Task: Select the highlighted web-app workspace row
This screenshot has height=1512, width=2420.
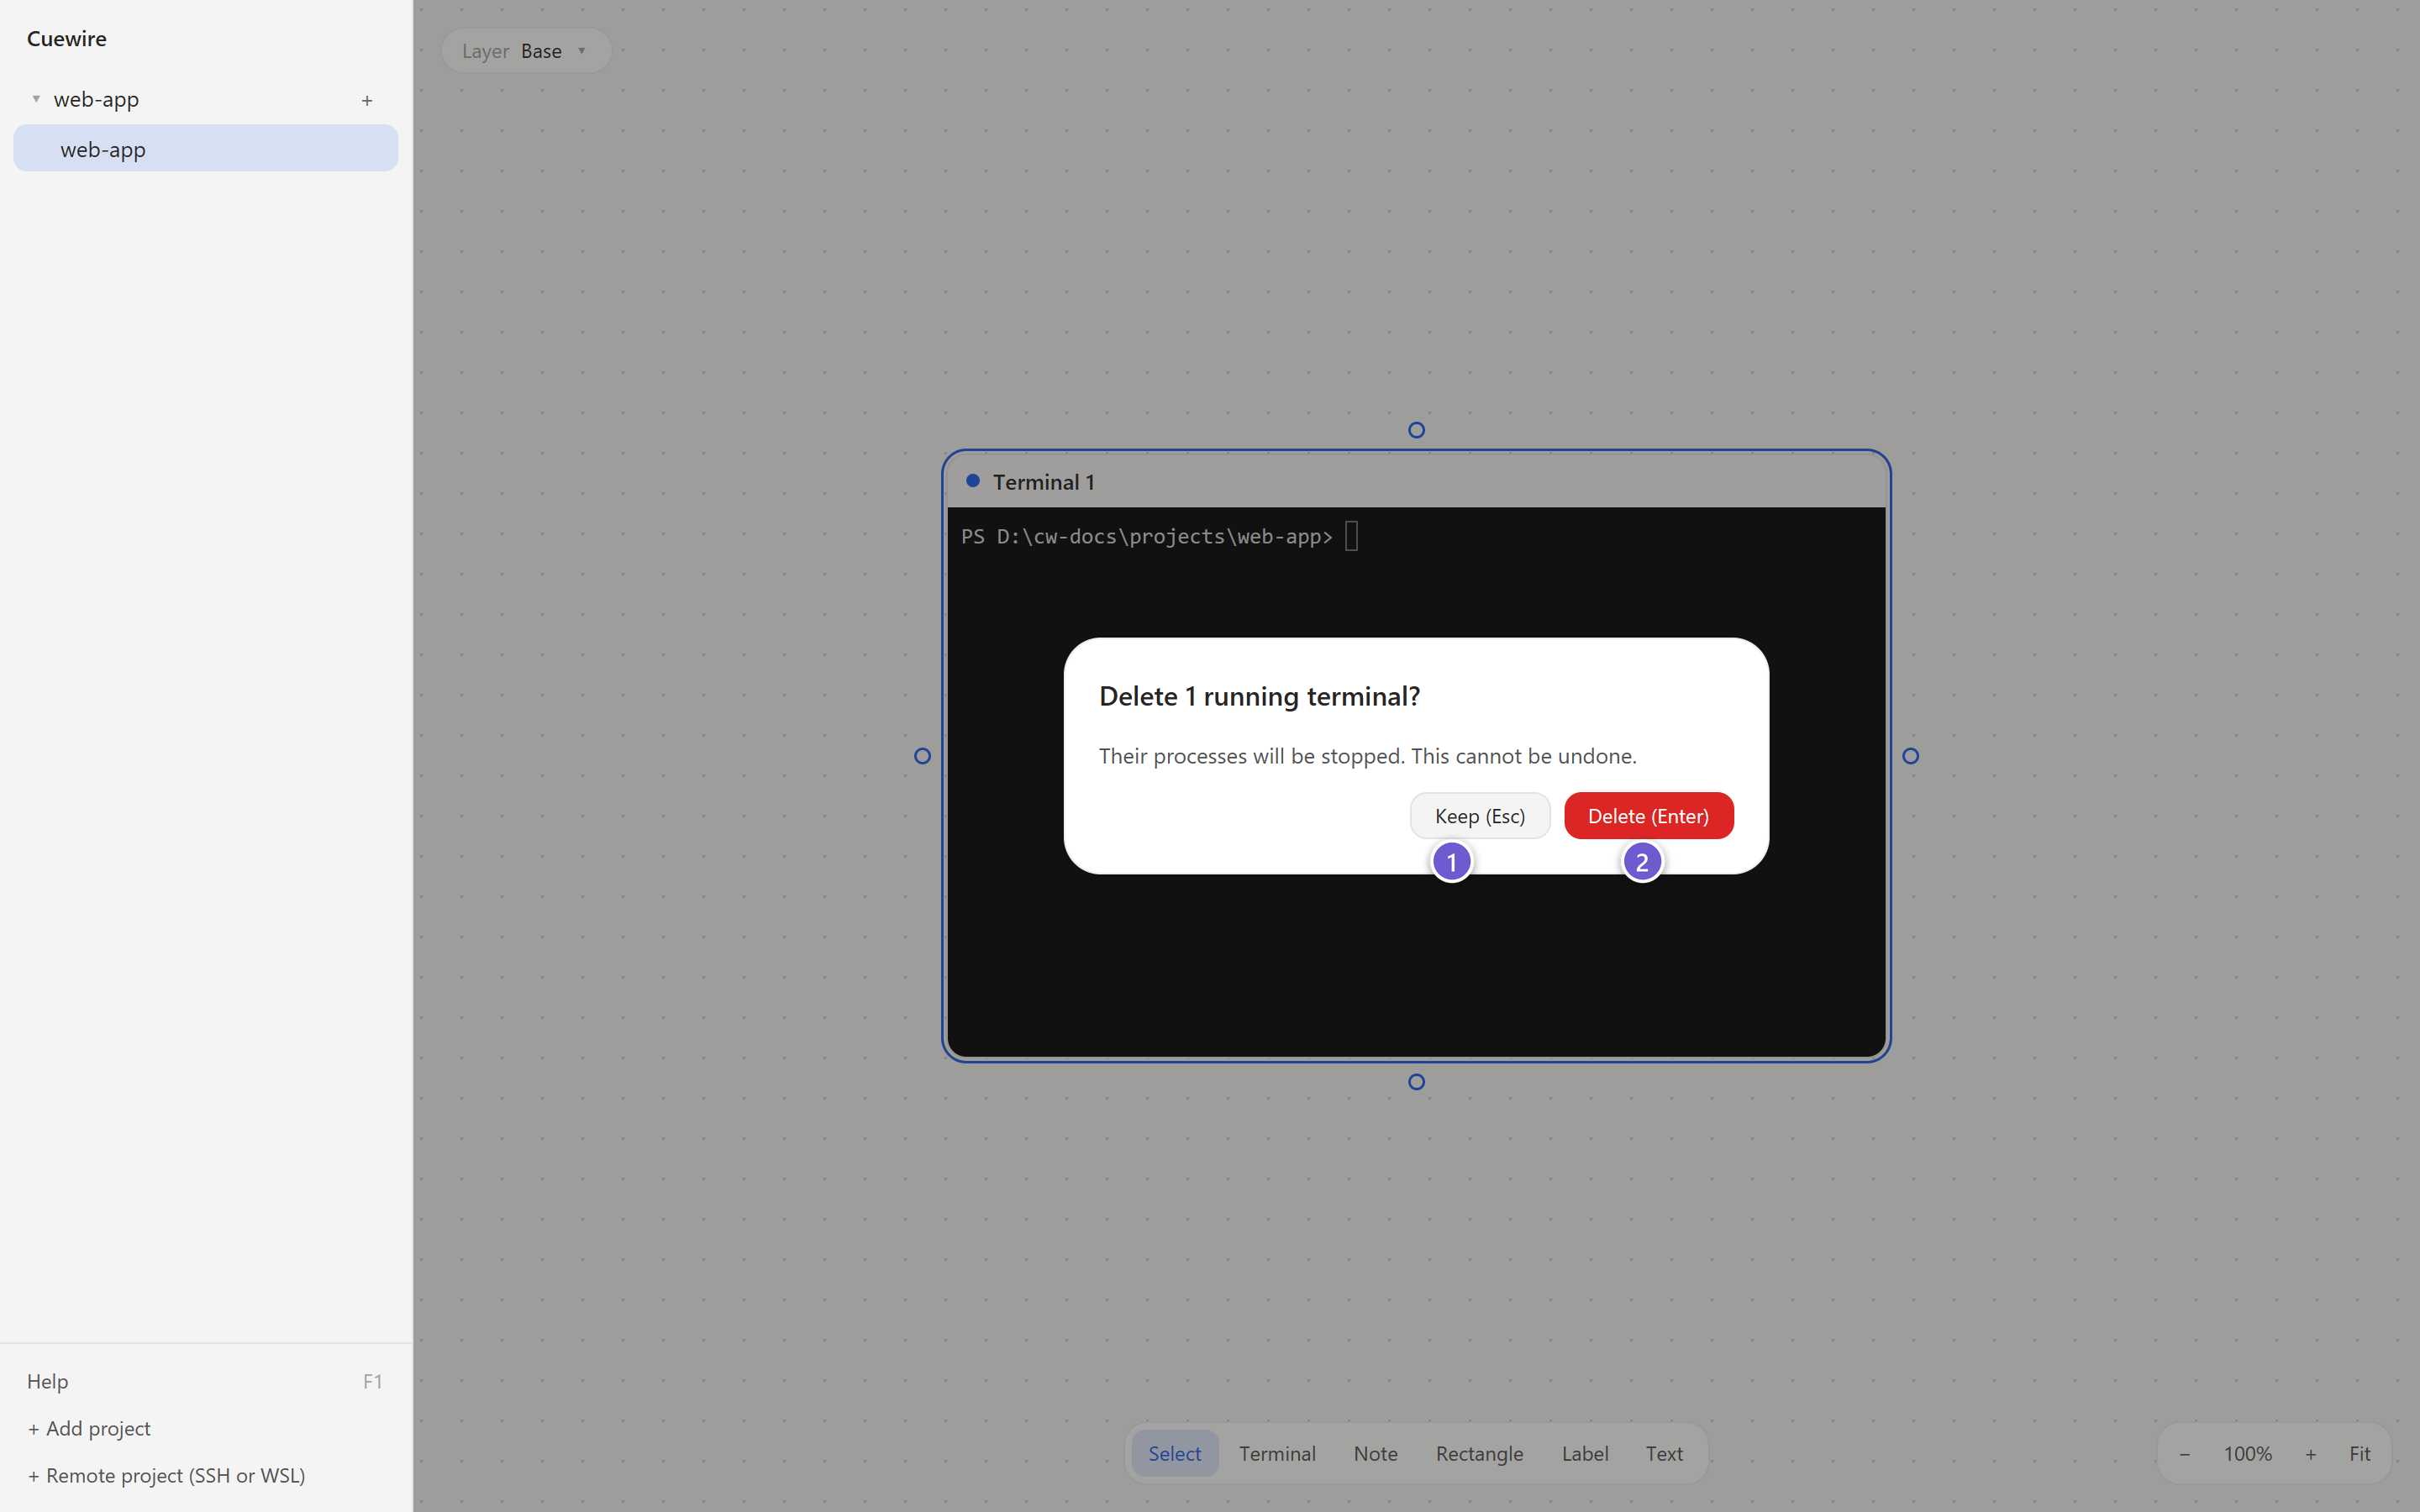Action: pos(206,149)
